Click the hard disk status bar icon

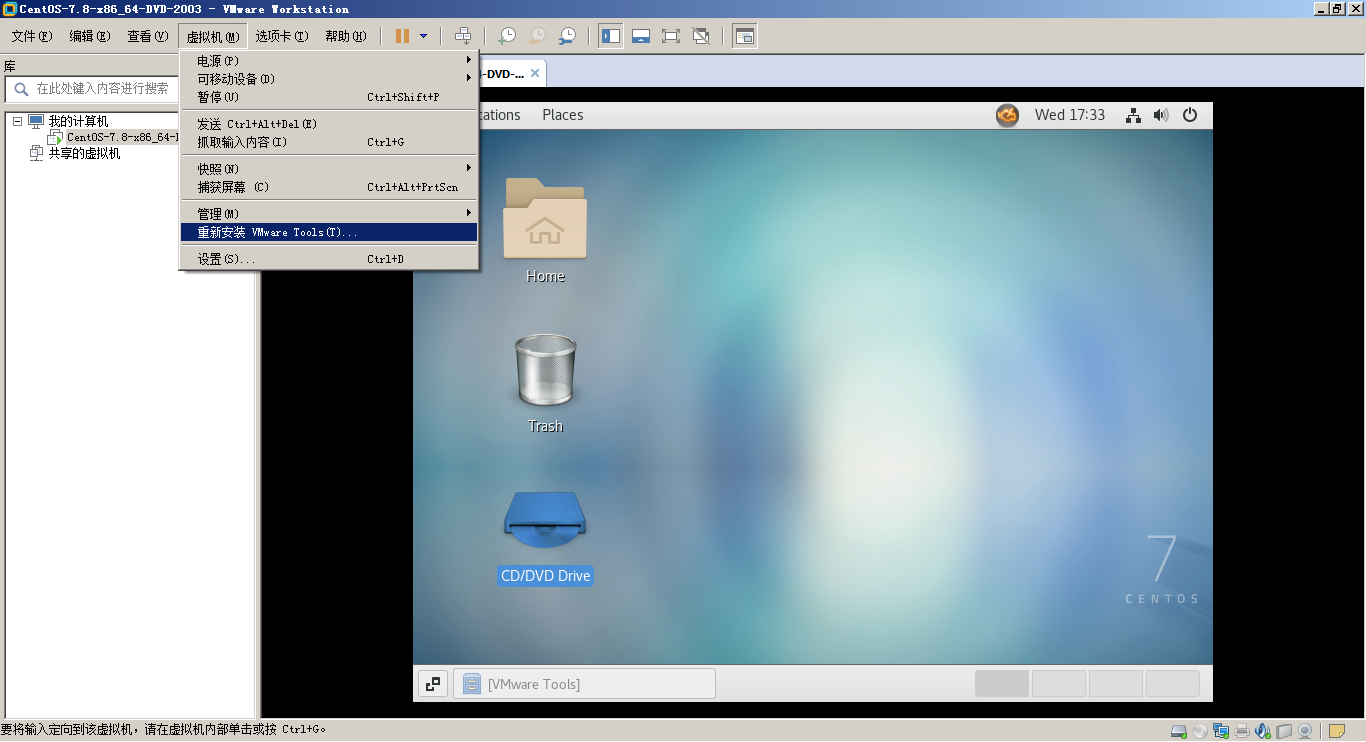point(1179,731)
